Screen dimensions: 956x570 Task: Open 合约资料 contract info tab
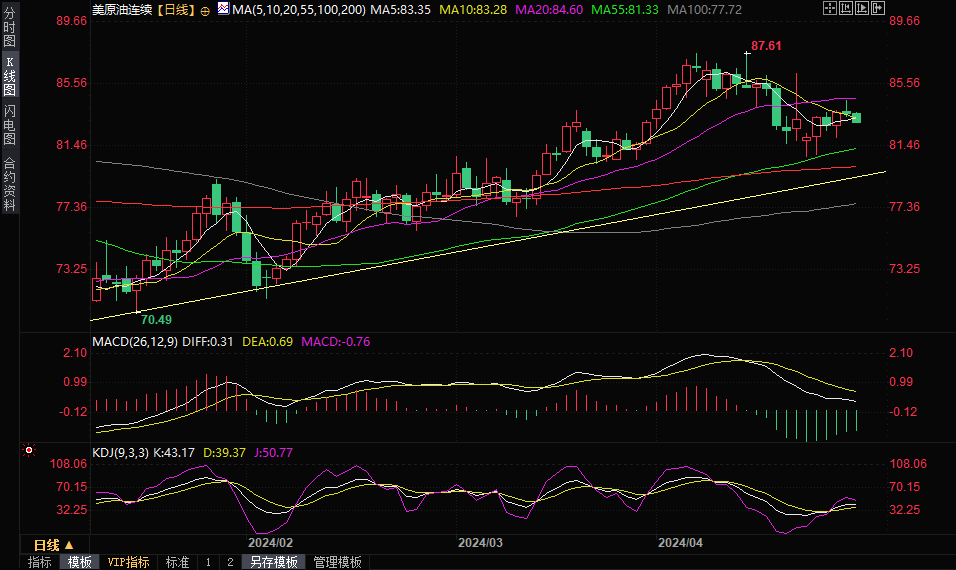pos(9,184)
